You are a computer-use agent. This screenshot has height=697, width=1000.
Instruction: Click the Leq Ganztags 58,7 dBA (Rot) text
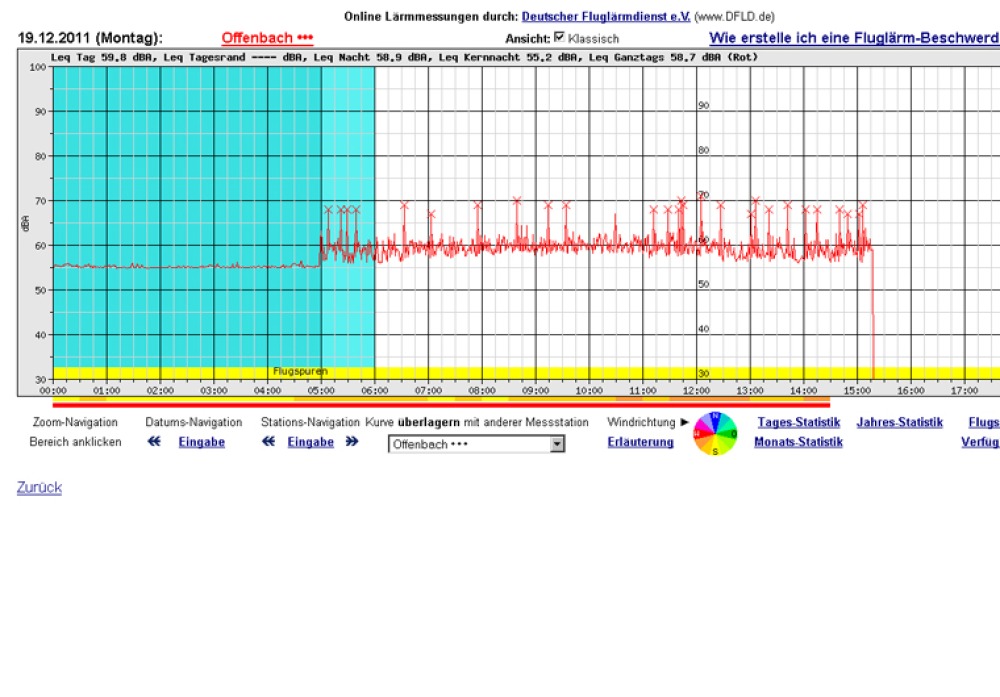click(673, 57)
